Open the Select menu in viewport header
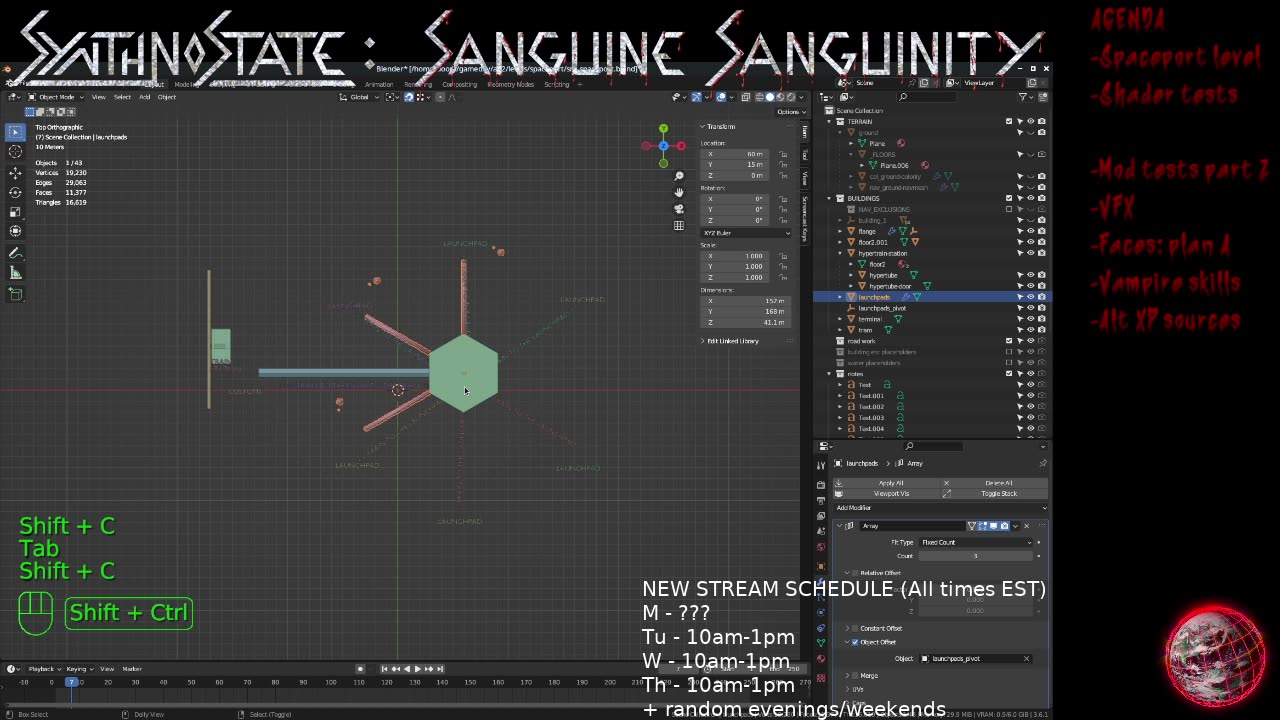The image size is (1280, 720). click(x=122, y=97)
